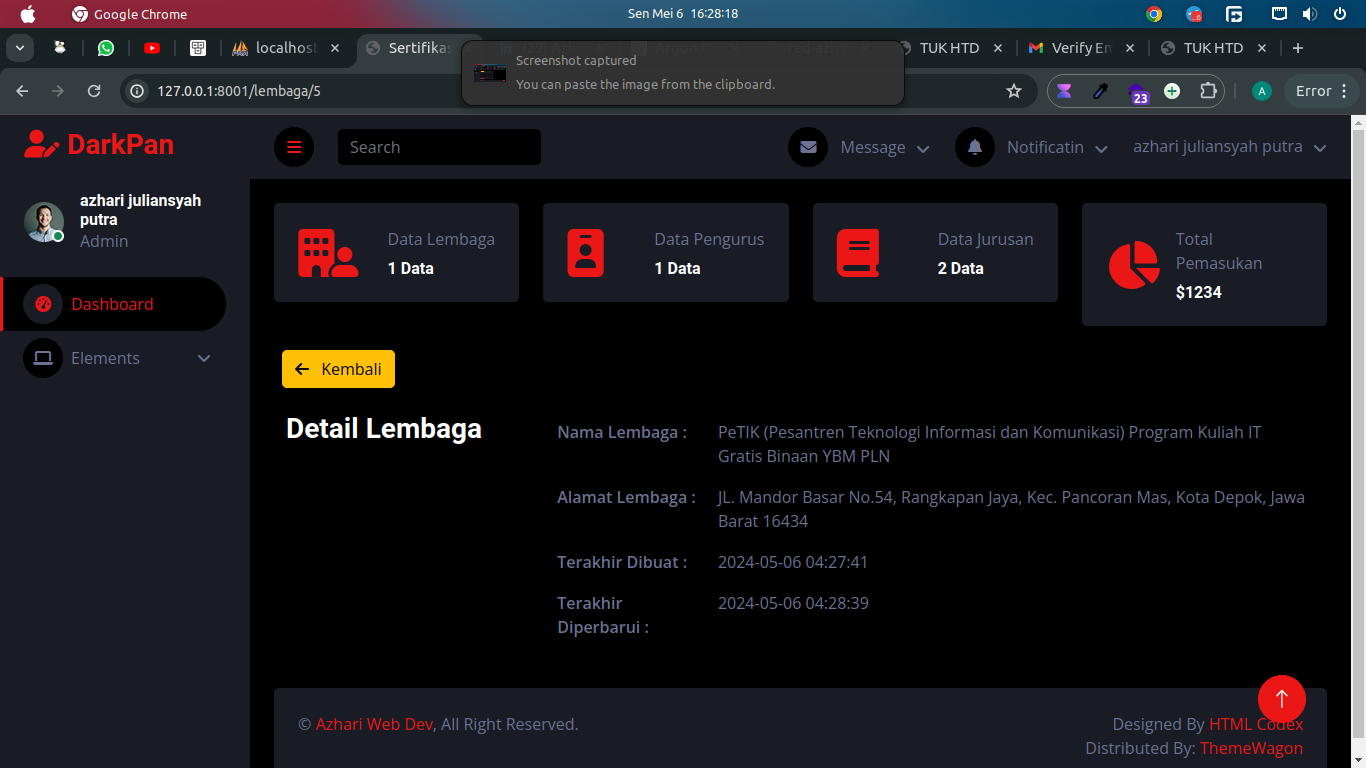Open the Notificatin dropdown

coord(1057,147)
